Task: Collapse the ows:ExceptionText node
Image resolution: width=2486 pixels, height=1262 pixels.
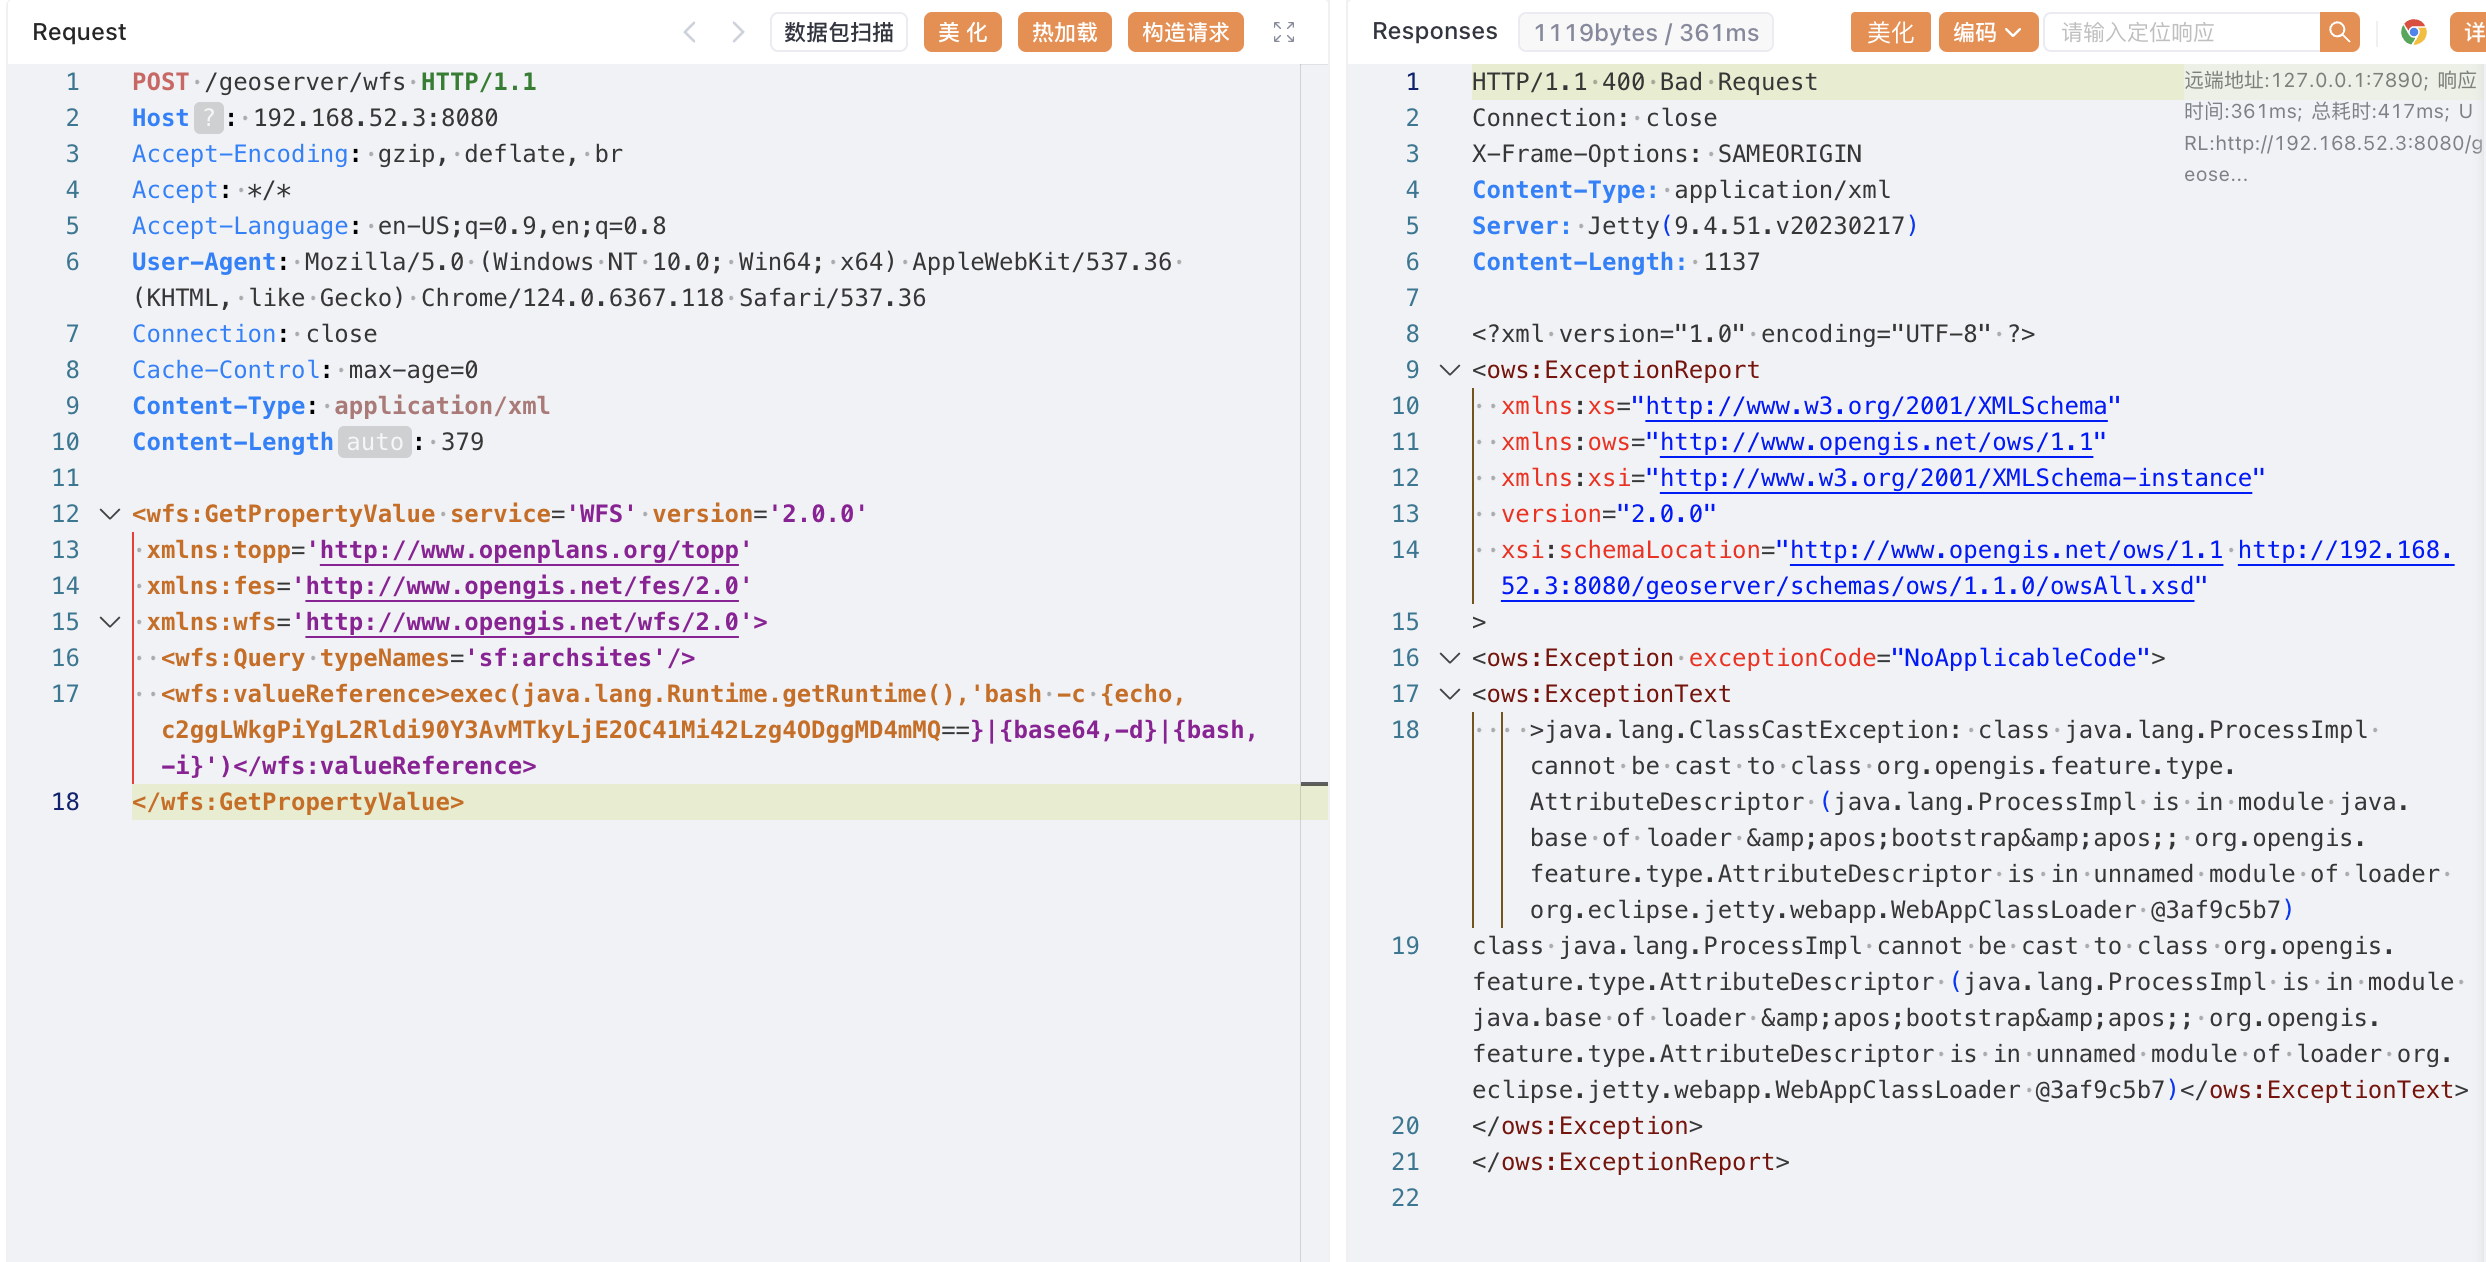Action: coord(1449,694)
